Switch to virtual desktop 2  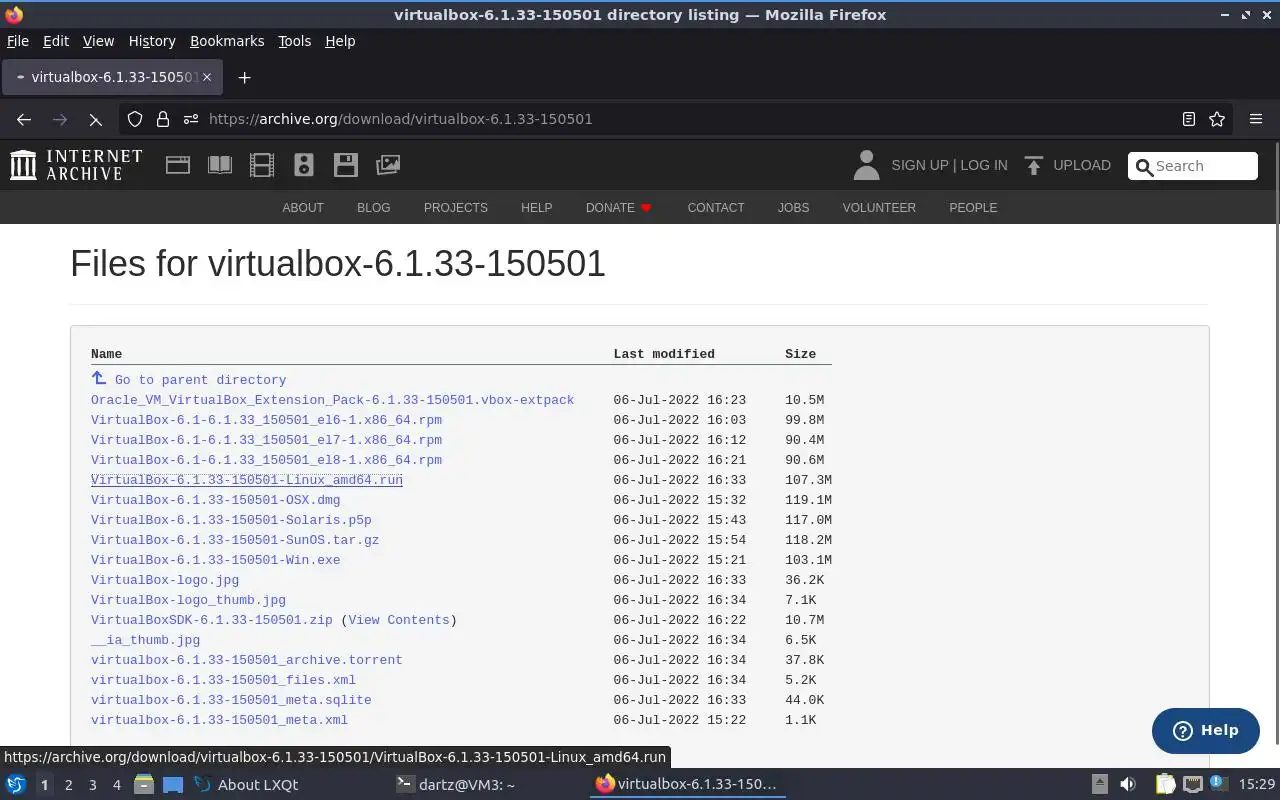(x=68, y=785)
